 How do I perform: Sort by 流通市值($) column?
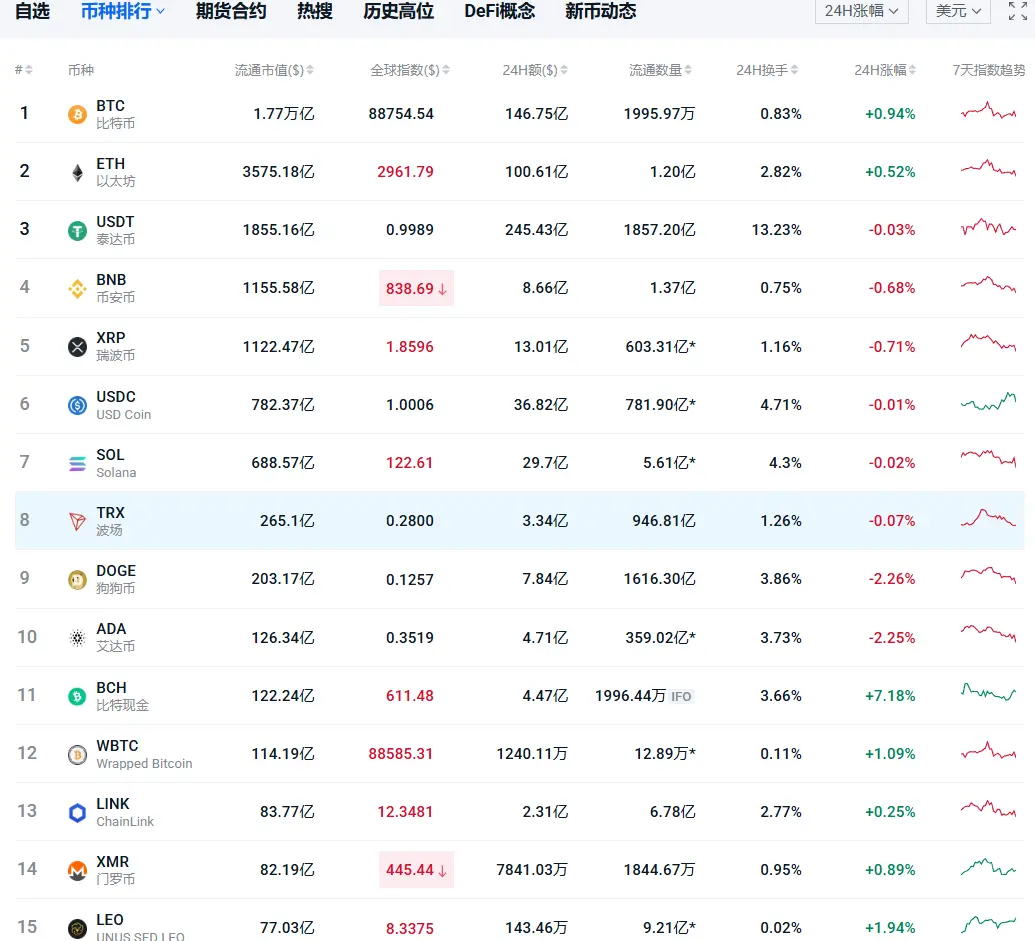pos(274,70)
